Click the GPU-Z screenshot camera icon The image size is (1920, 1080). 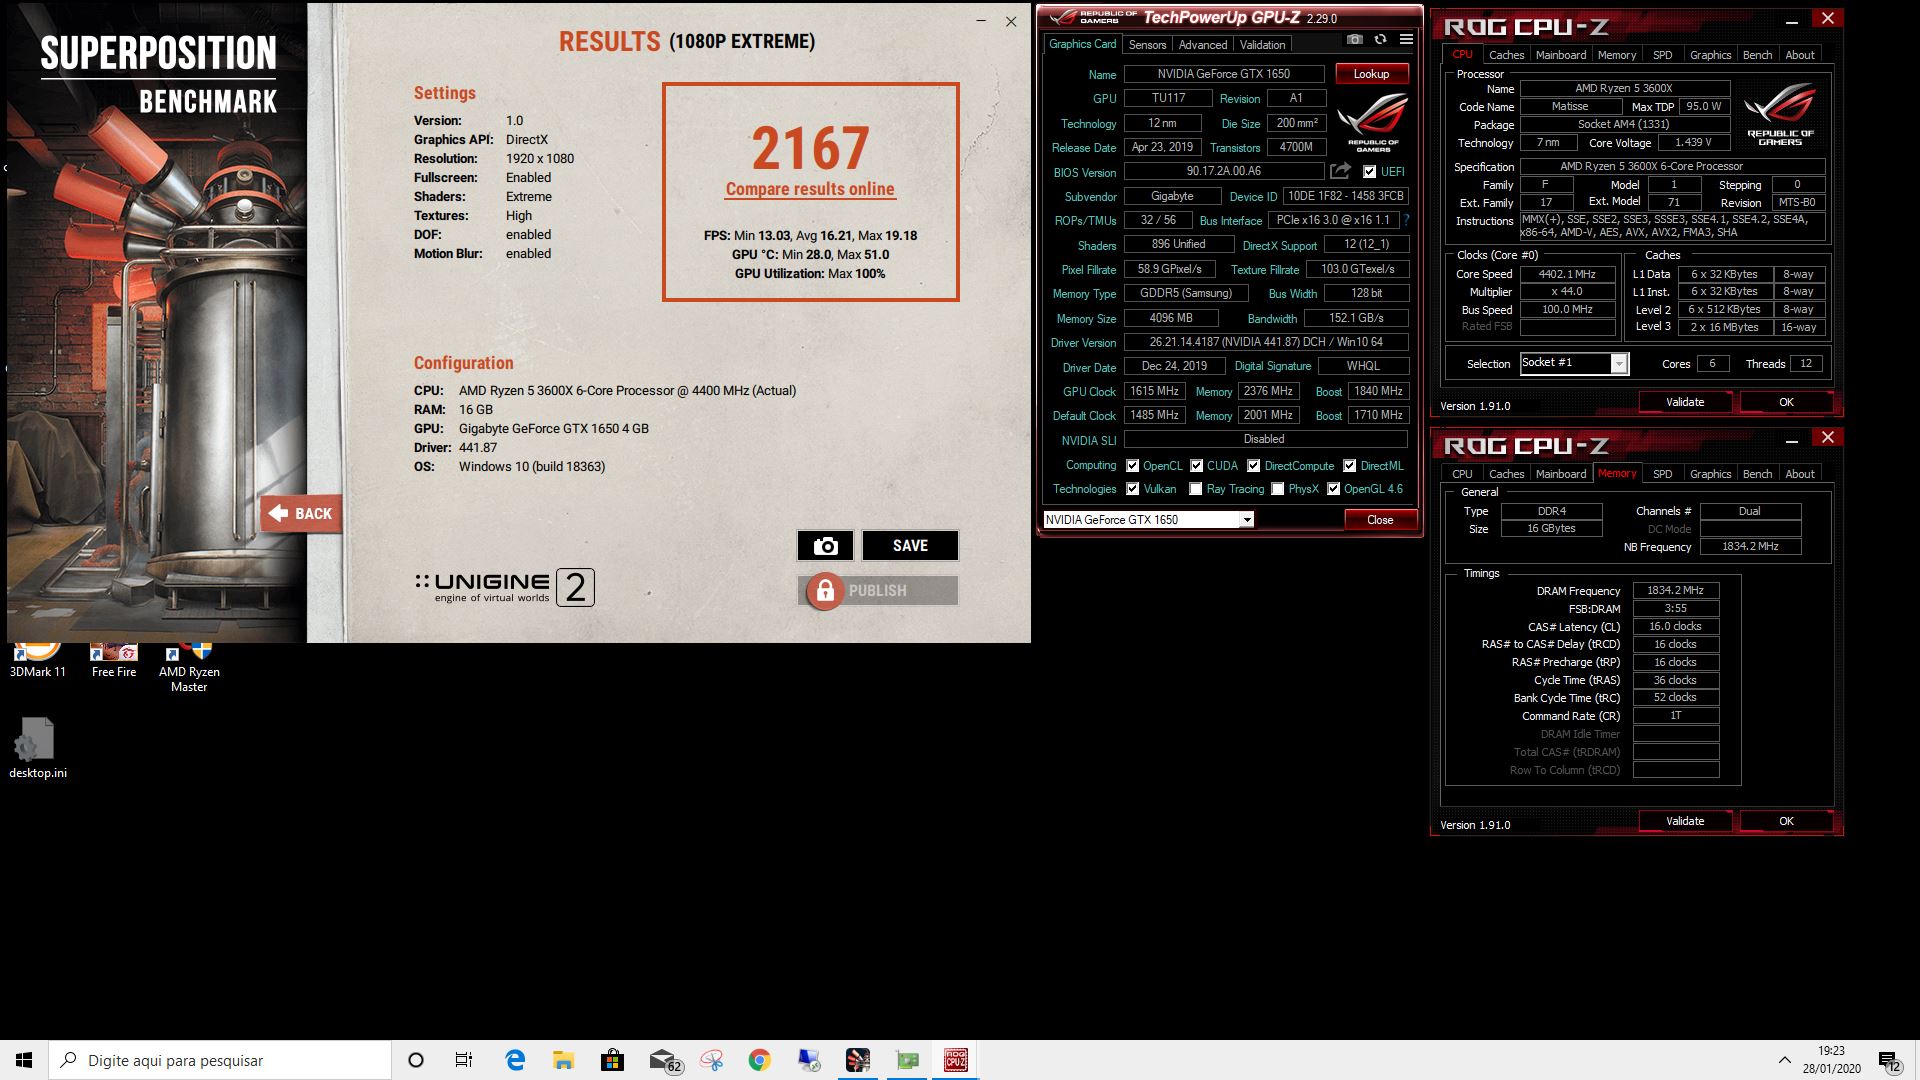point(1354,39)
